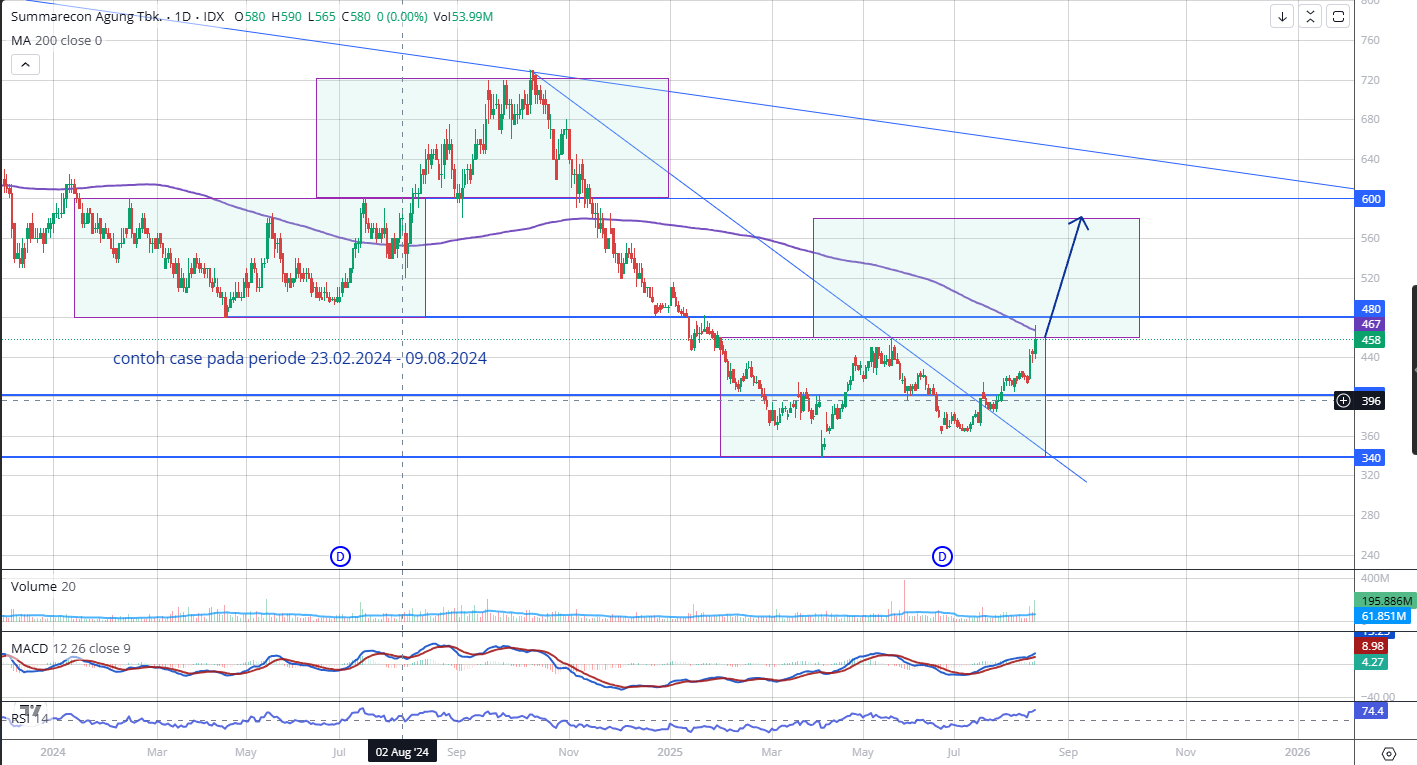Click the 340 price level label
The height and width of the screenshot is (765, 1417).
click(x=1371, y=457)
